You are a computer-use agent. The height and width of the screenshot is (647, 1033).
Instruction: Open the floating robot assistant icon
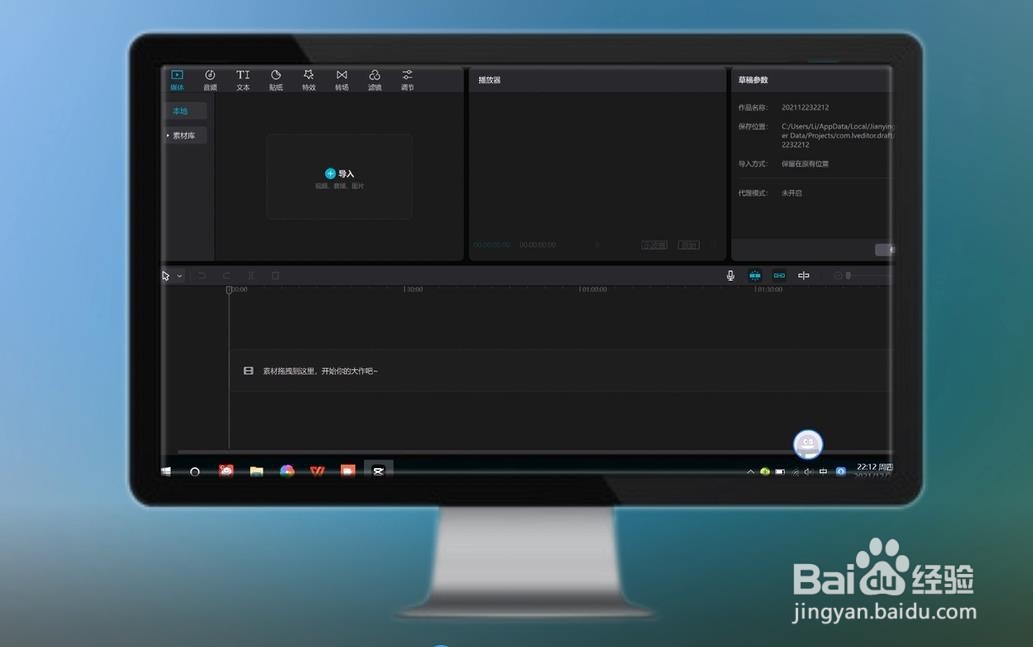[x=808, y=445]
